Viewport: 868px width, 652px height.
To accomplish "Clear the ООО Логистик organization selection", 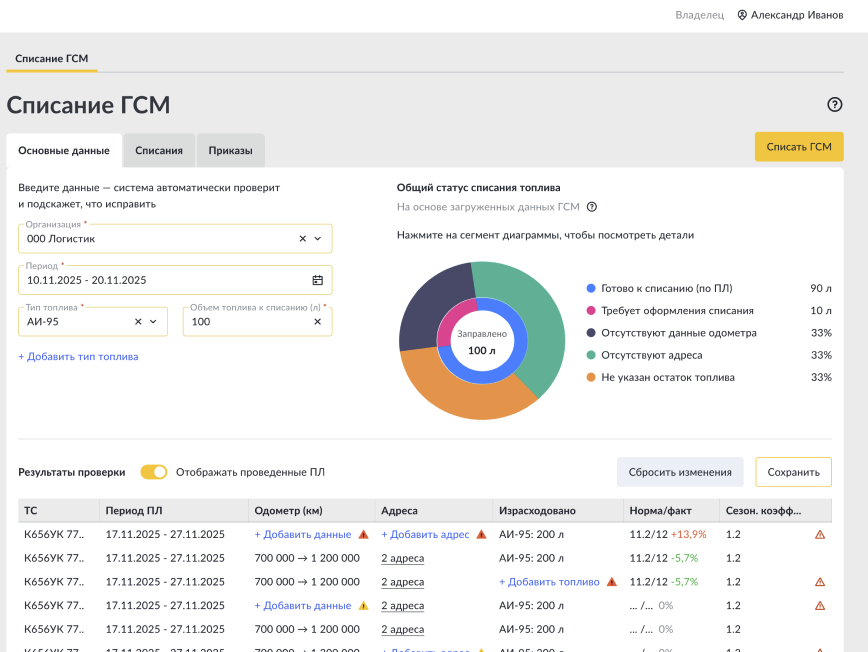I will 303,239.
